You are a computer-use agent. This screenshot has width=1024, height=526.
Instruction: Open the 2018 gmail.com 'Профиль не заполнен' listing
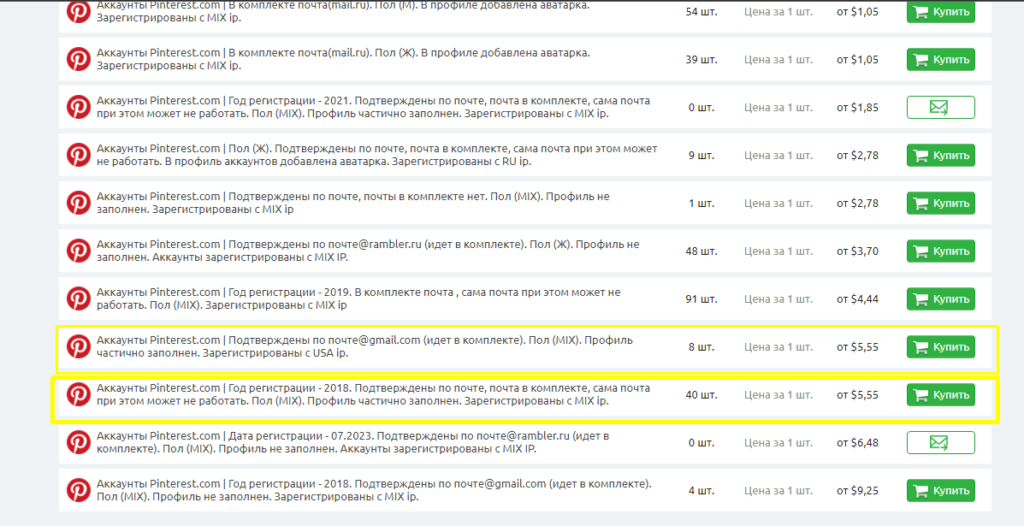(x=374, y=490)
